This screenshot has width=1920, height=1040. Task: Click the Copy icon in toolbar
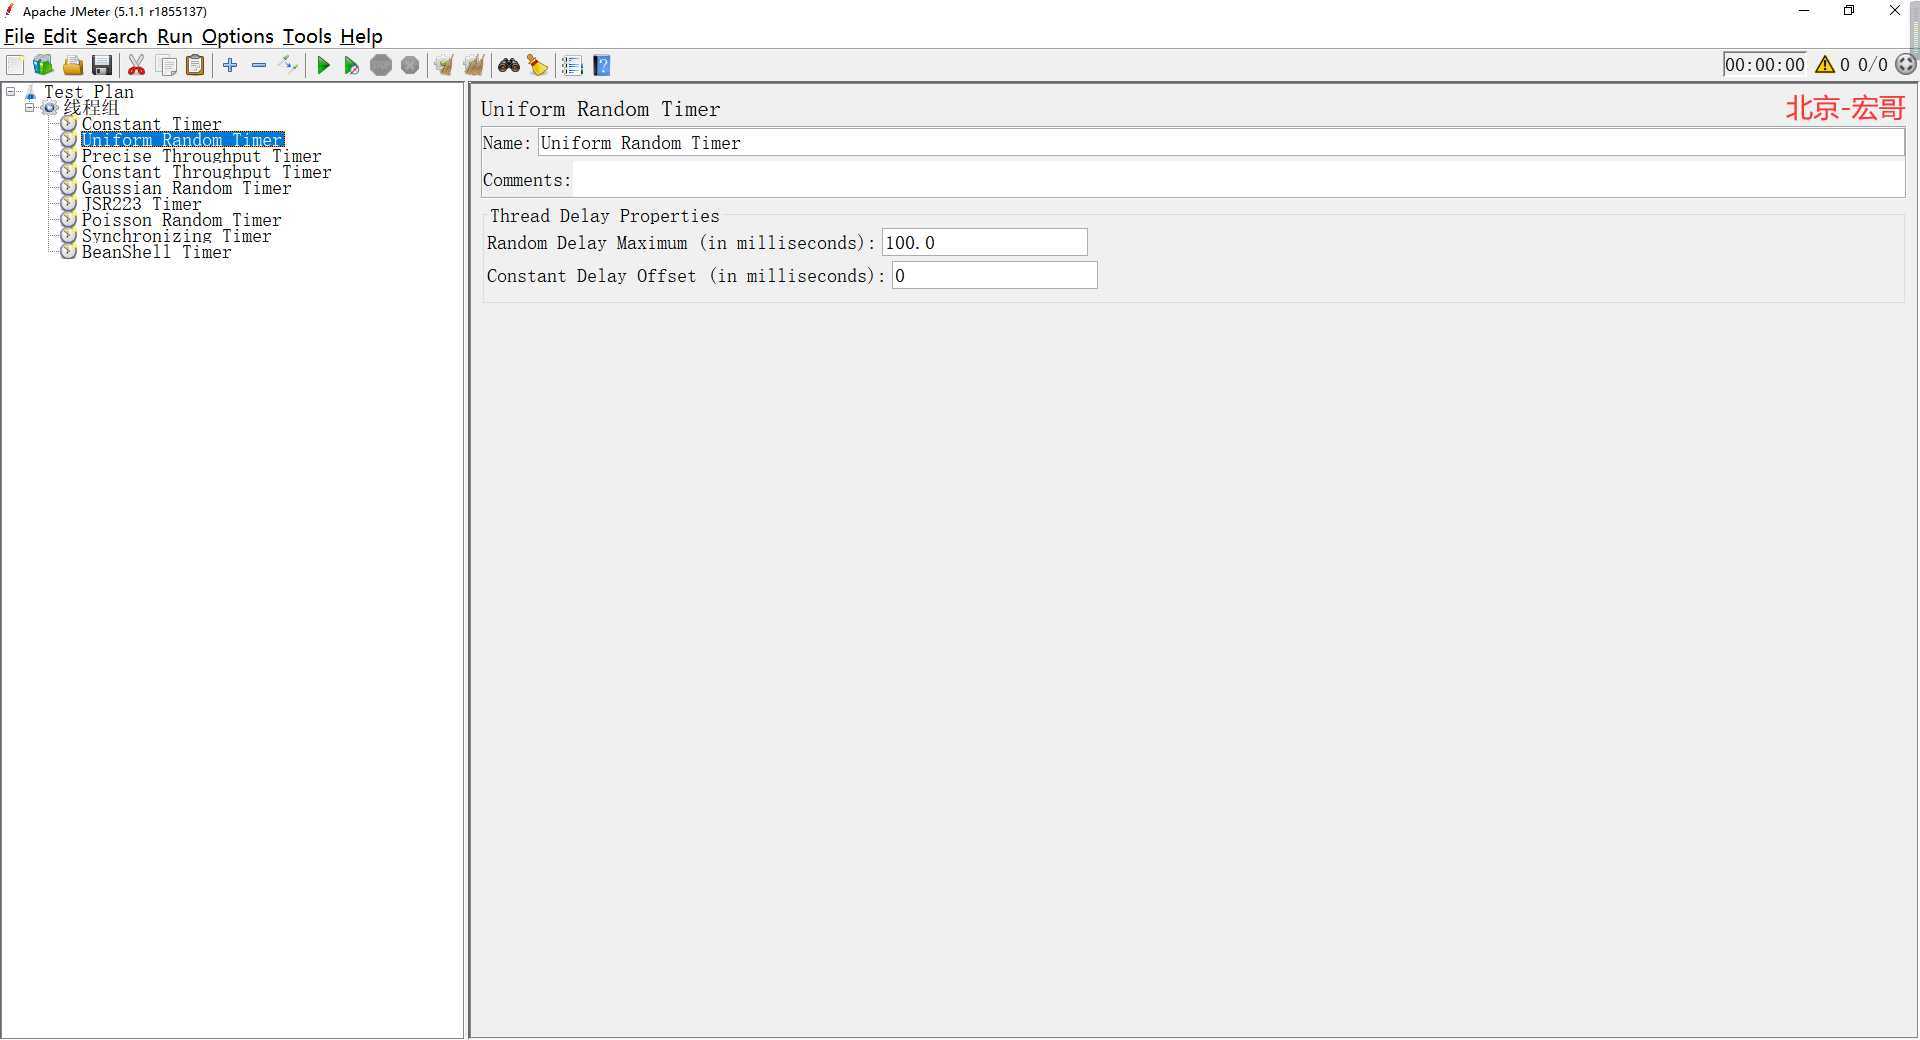pos(167,65)
